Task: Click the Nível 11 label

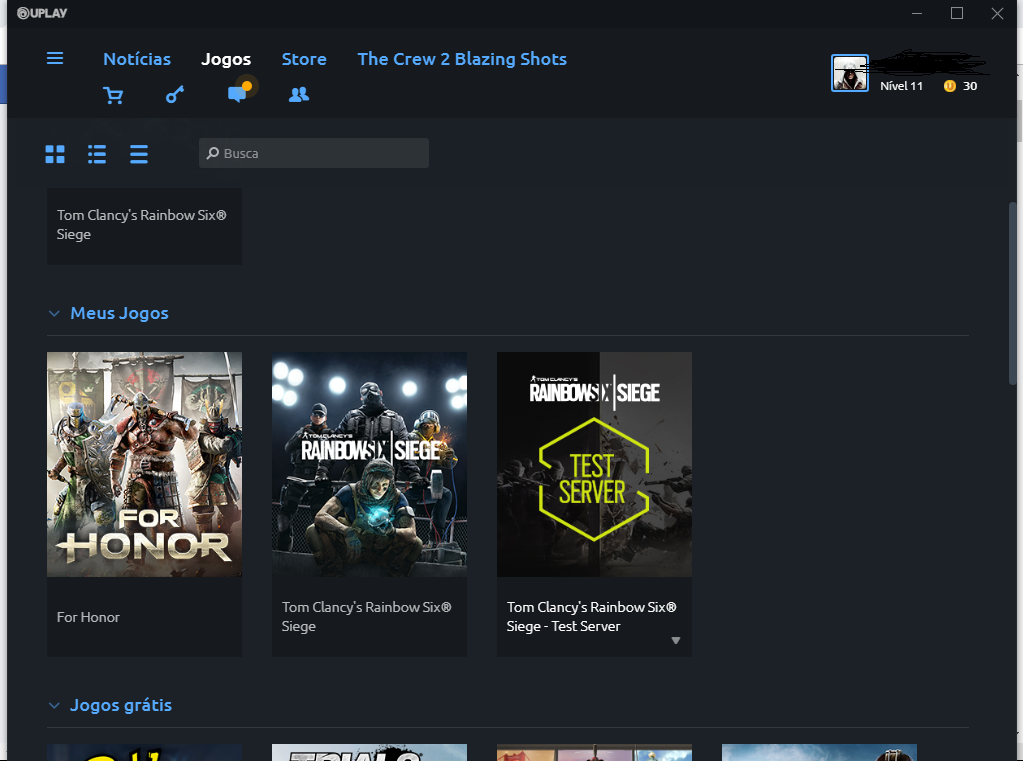Action: click(901, 86)
